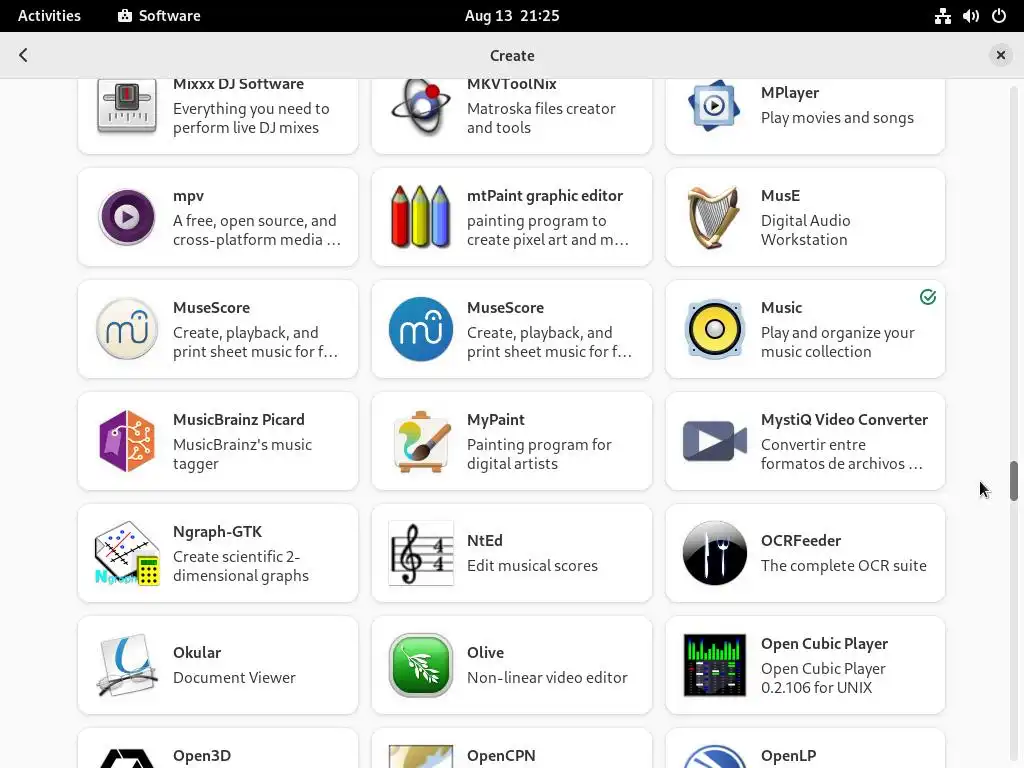The width and height of the screenshot is (1024, 768).
Task: Click the Olive green branch icon
Action: tap(421, 665)
